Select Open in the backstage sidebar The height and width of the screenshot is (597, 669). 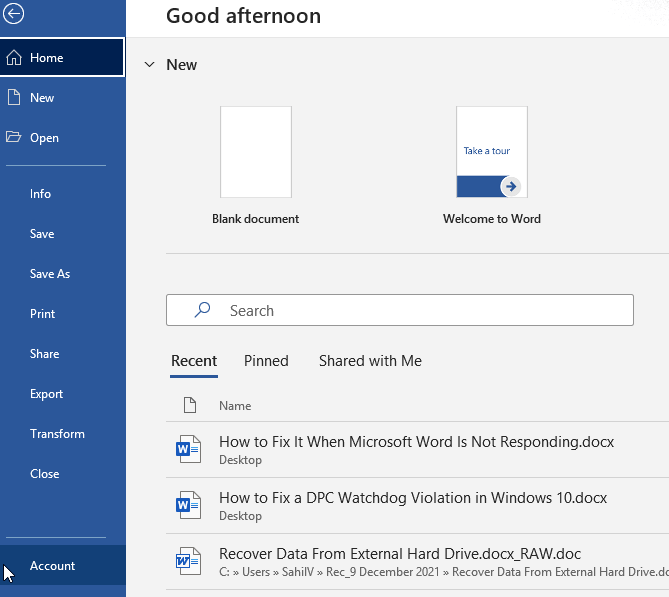point(62,137)
